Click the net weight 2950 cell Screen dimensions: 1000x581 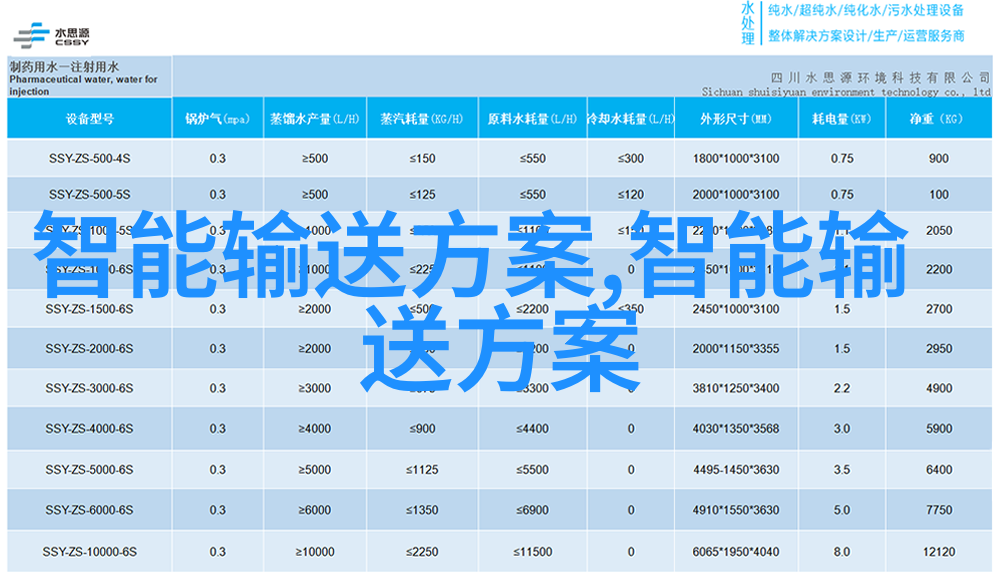click(x=939, y=349)
